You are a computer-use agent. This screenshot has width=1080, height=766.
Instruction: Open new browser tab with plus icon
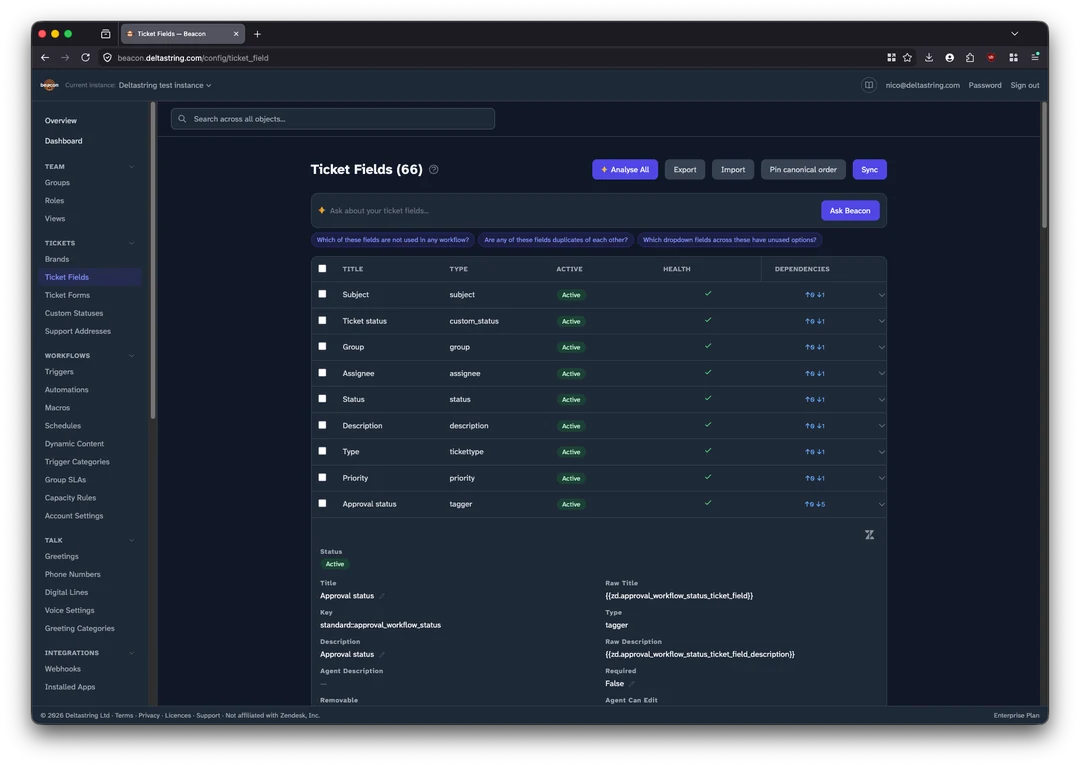tap(257, 34)
